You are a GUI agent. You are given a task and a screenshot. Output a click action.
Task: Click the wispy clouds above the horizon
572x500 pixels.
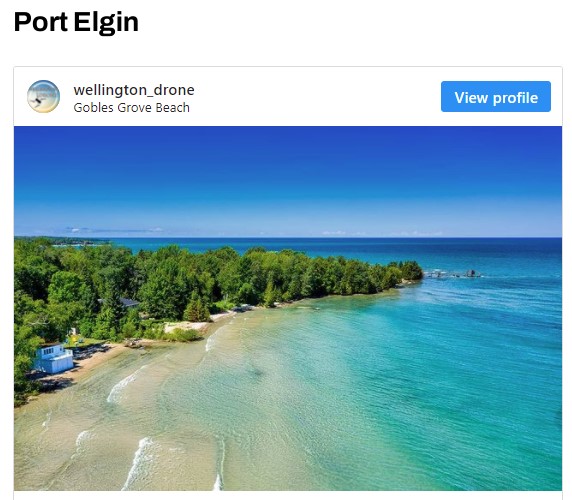(113, 230)
